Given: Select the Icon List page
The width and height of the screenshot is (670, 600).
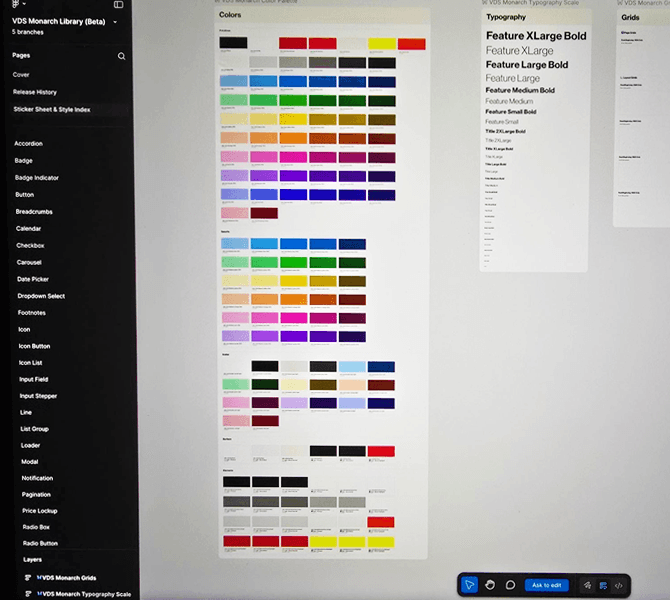Looking at the screenshot, I should pyautogui.click(x=30, y=363).
